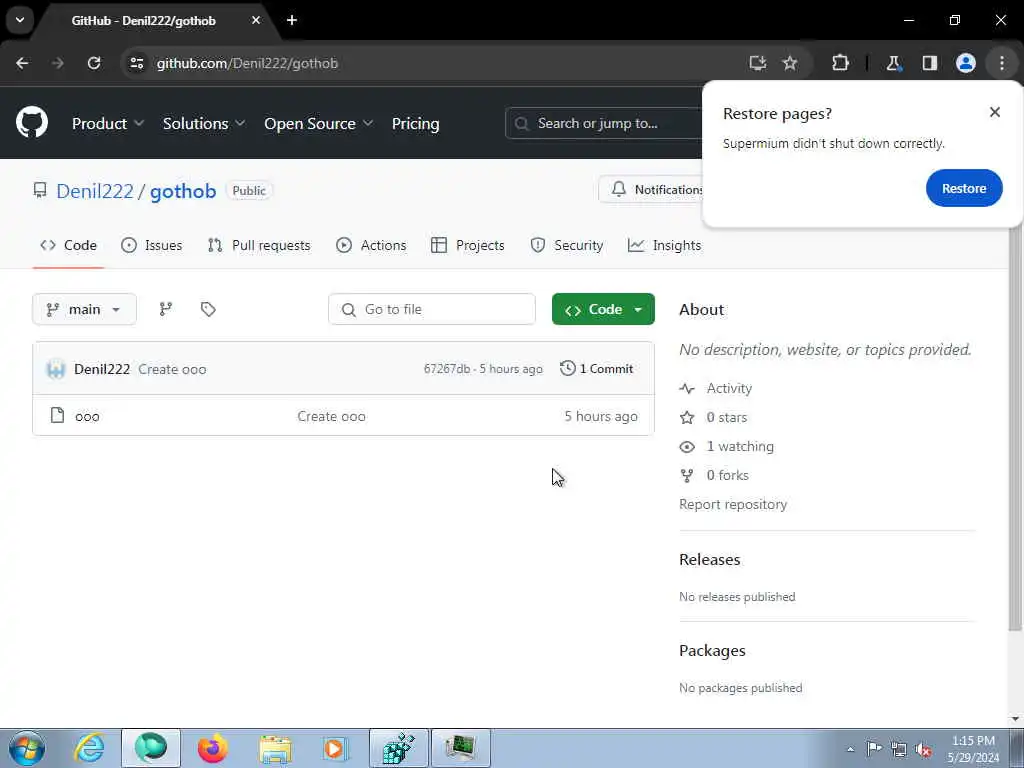
Task: Open the browser profile avatar
Action: [x=966, y=63]
